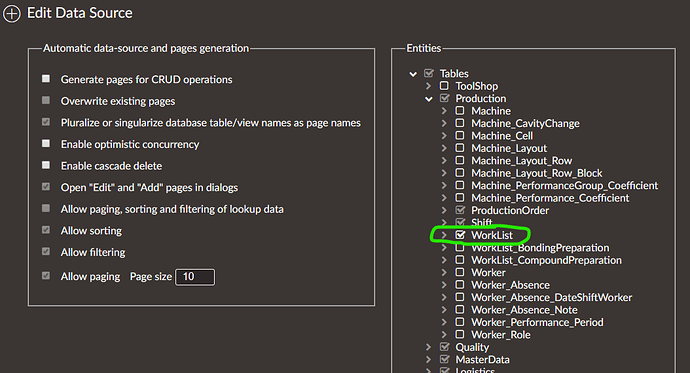Image resolution: width=690 pixels, height=373 pixels.
Task: Select the Machine_Layout_Row_Block item
Action: tap(536, 173)
